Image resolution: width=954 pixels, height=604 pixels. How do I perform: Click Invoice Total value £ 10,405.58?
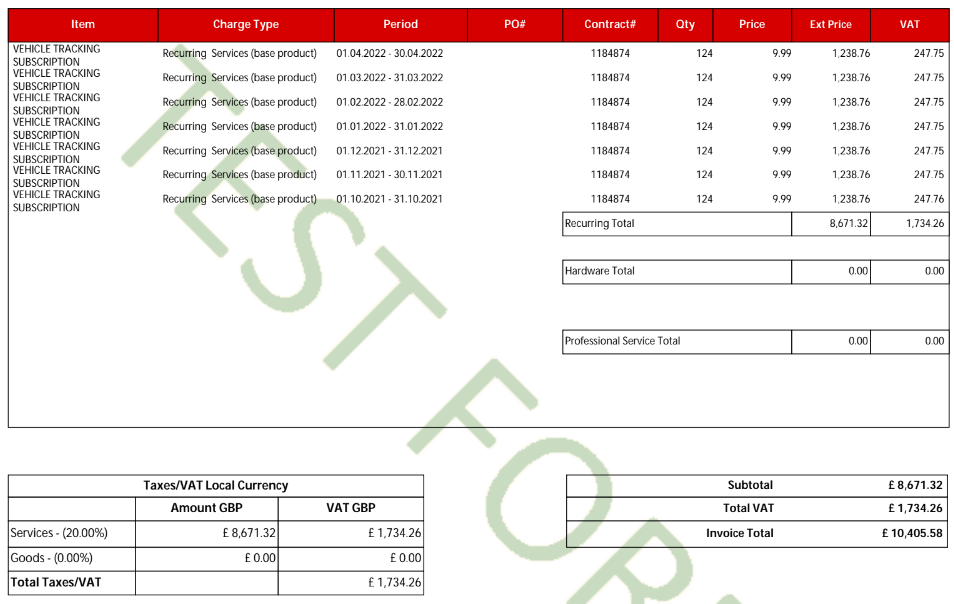pos(912,533)
